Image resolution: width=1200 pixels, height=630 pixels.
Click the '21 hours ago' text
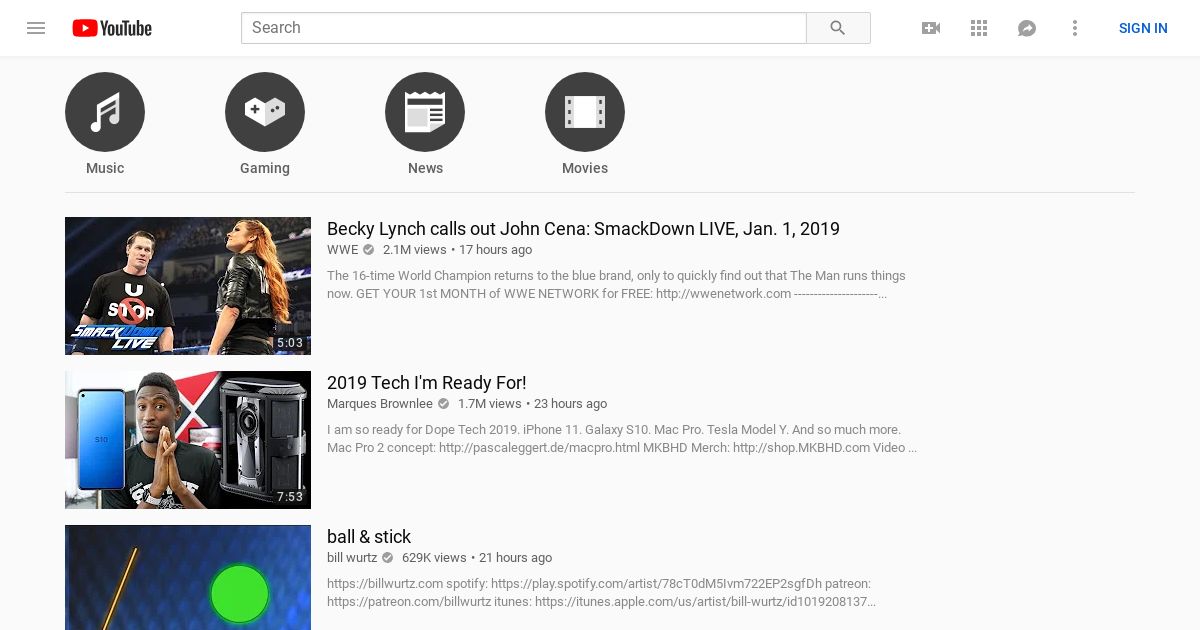515,558
